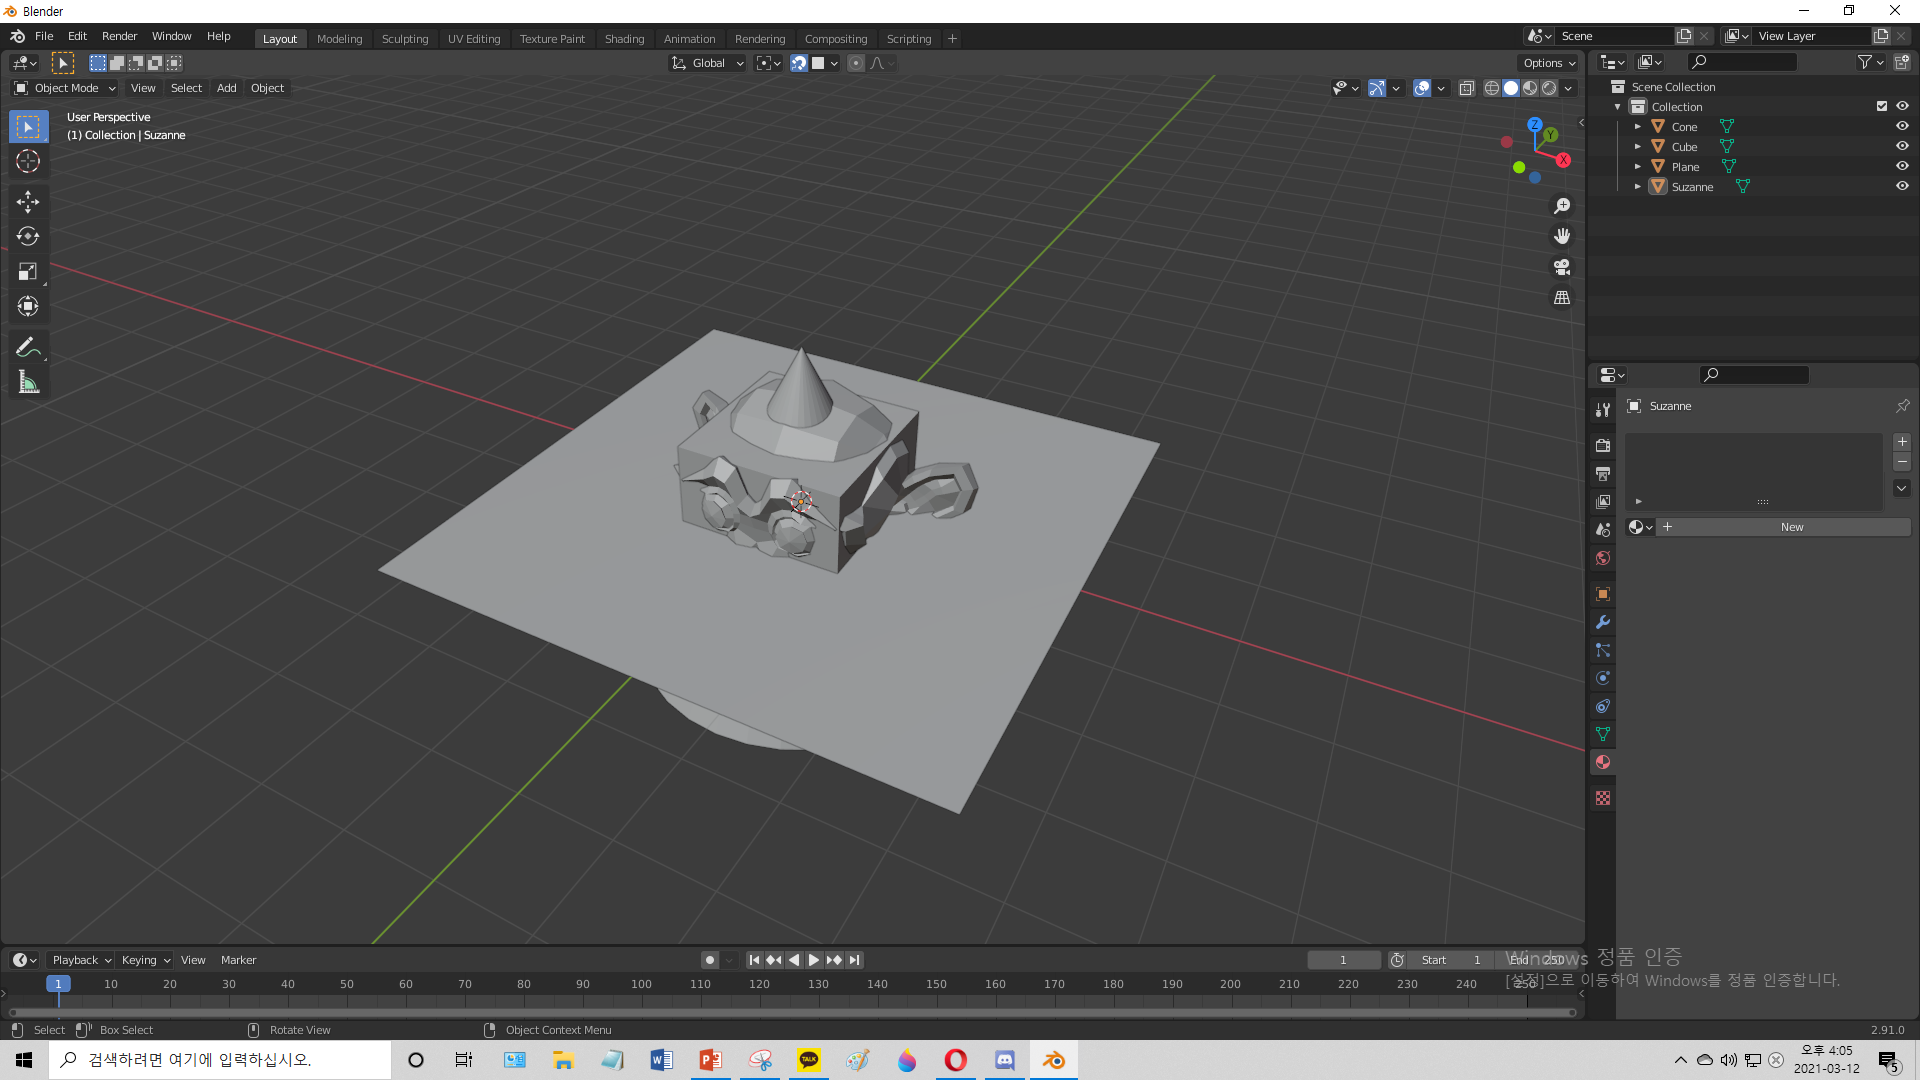Open the Render menu
1920x1080 pixels.
tap(119, 36)
